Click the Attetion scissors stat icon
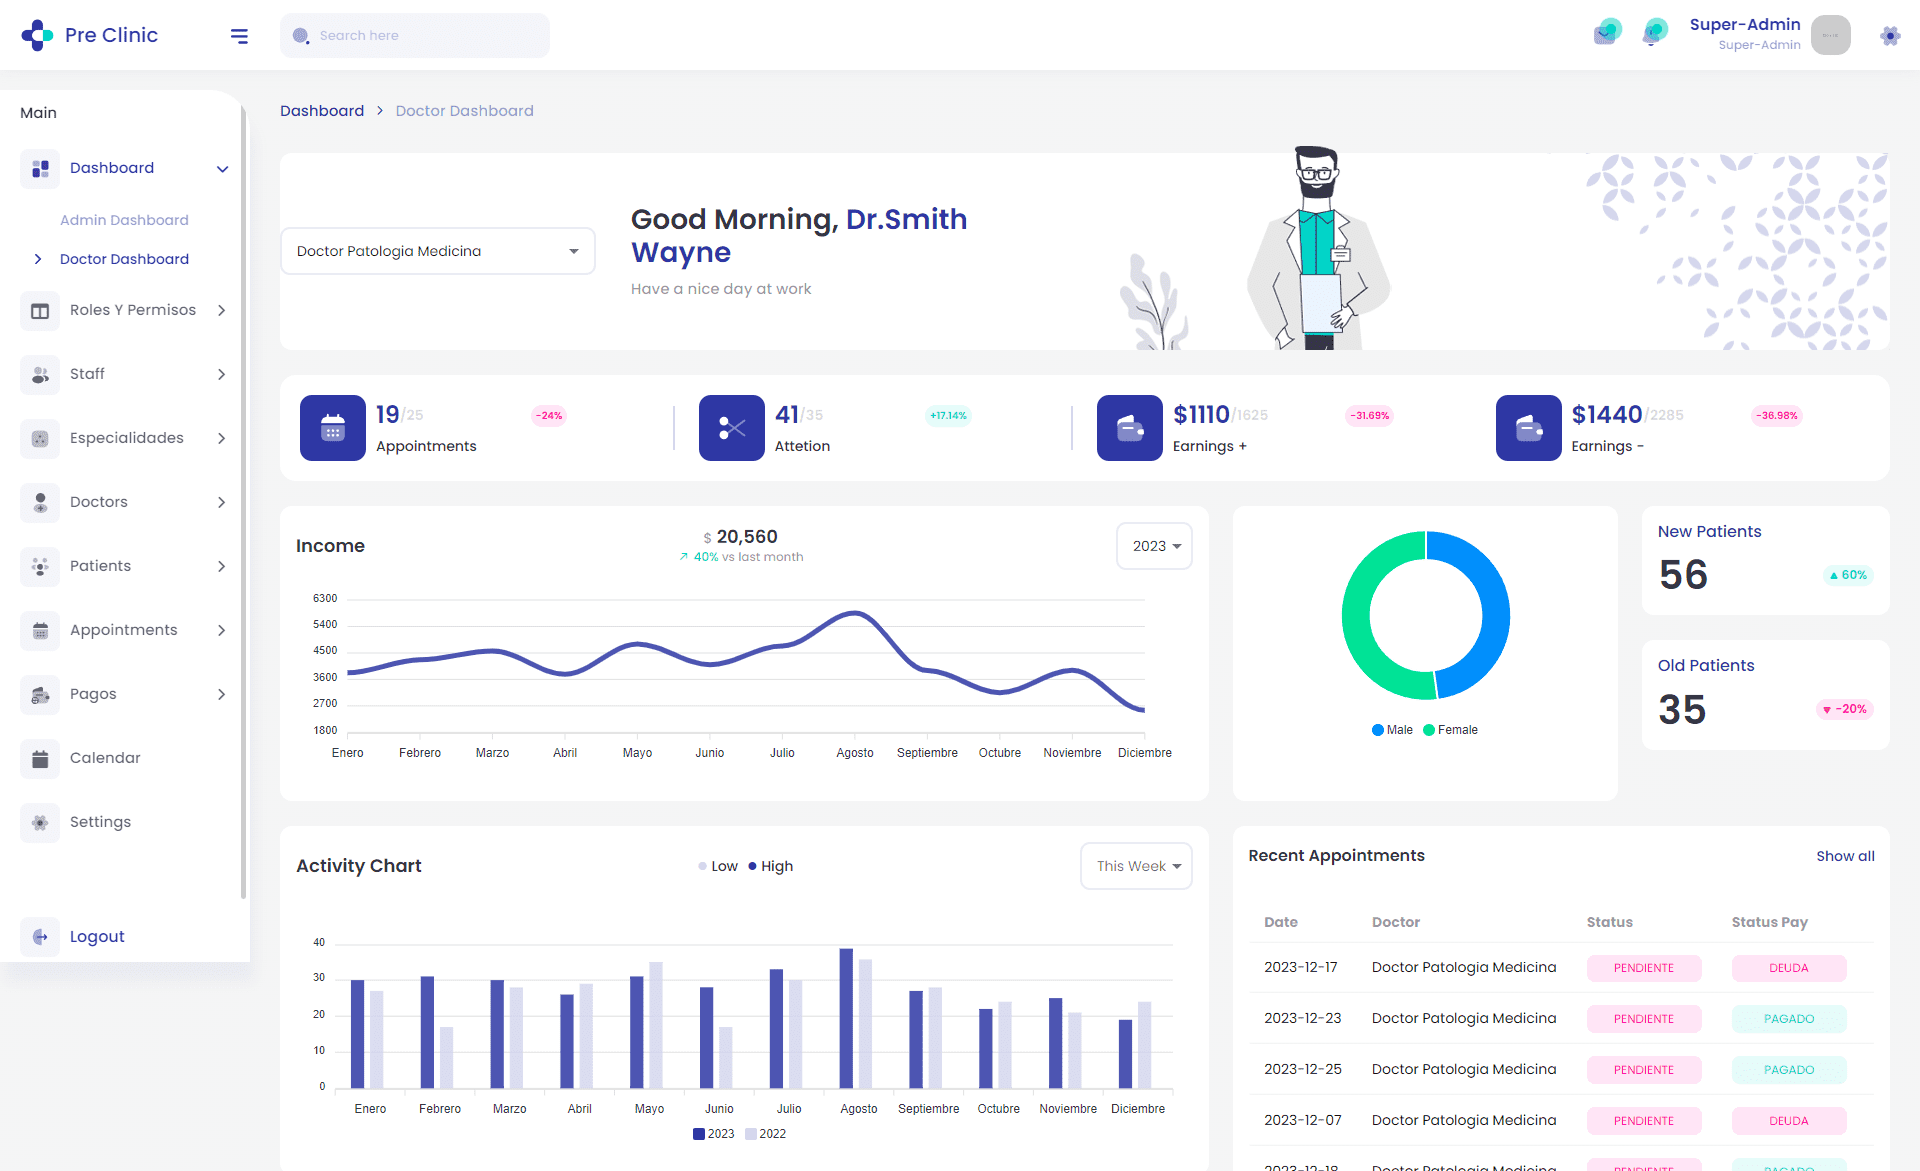Viewport: 1920px width, 1171px height. [731, 428]
